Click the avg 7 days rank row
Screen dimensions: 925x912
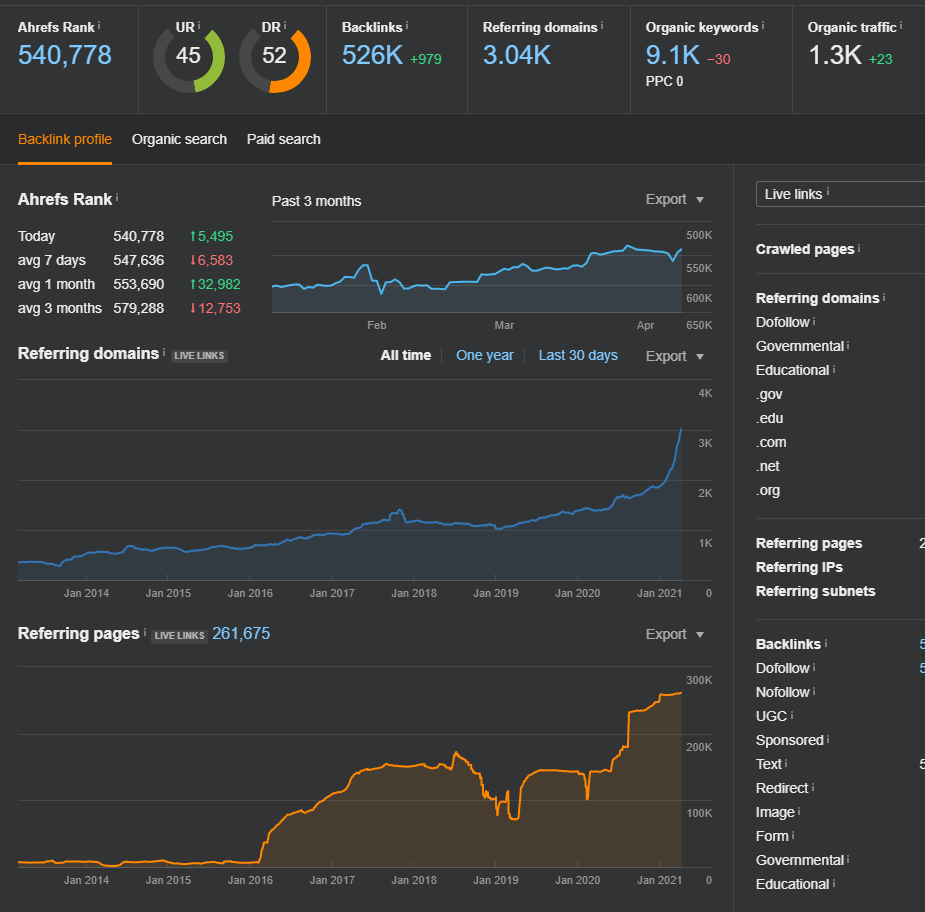tap(125, 260)
